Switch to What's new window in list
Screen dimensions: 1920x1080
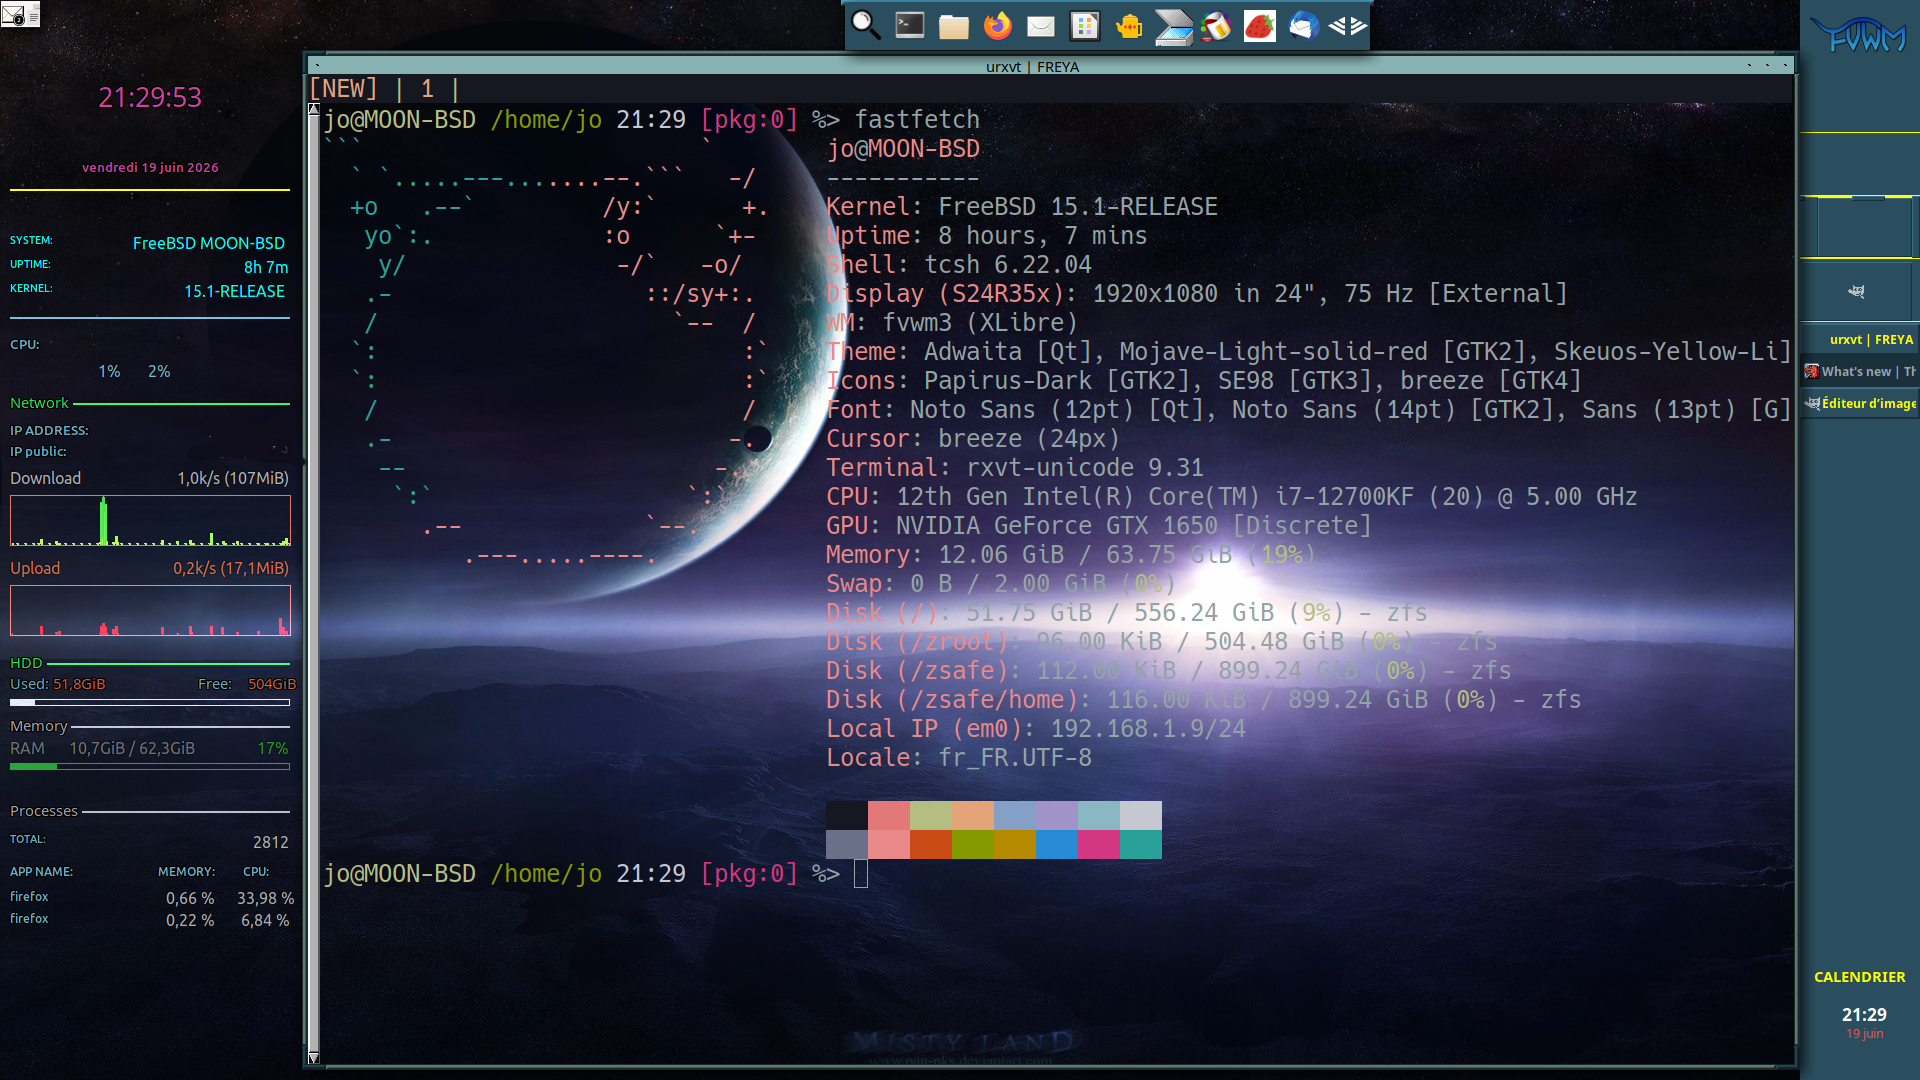coord(1860,371)
